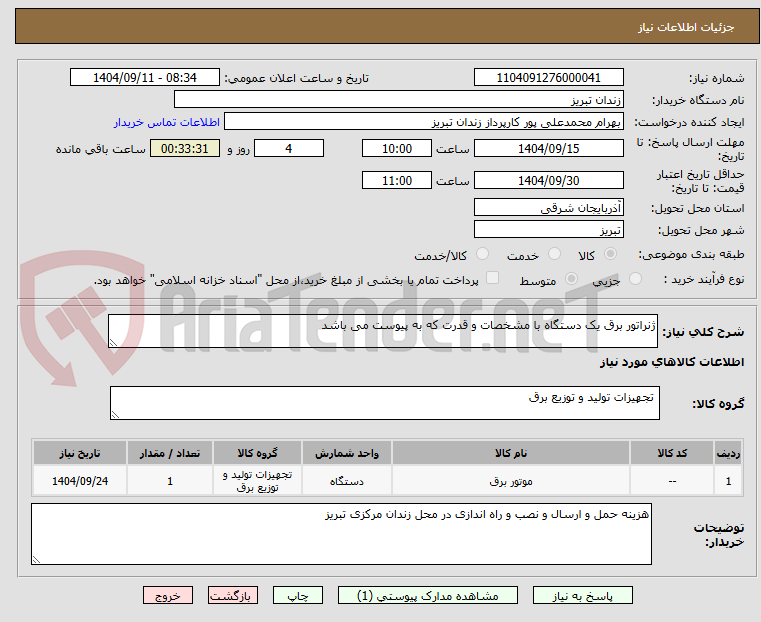761x622 pixels.
Task: Click the خروج exit button
Action: [168, 595]
